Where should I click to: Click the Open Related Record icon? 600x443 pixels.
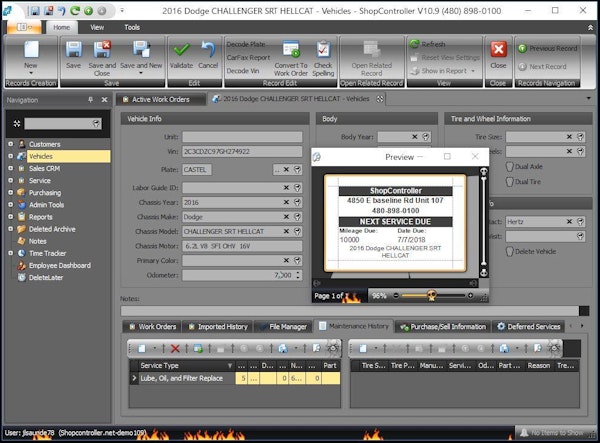tap(371, 50)
